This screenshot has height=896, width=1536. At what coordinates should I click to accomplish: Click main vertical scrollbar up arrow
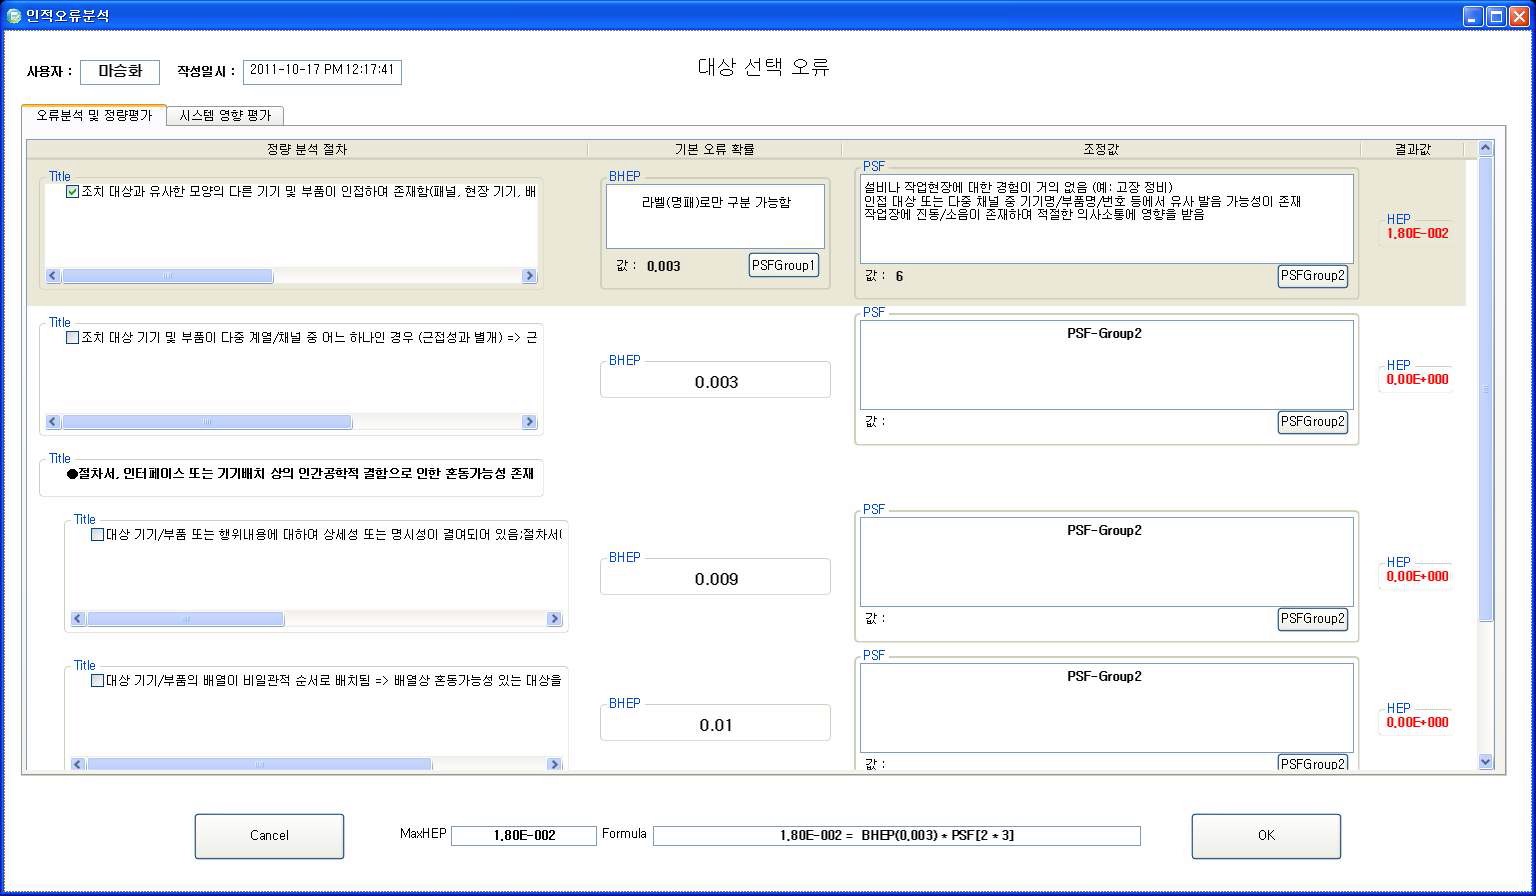click(1485, 149)
